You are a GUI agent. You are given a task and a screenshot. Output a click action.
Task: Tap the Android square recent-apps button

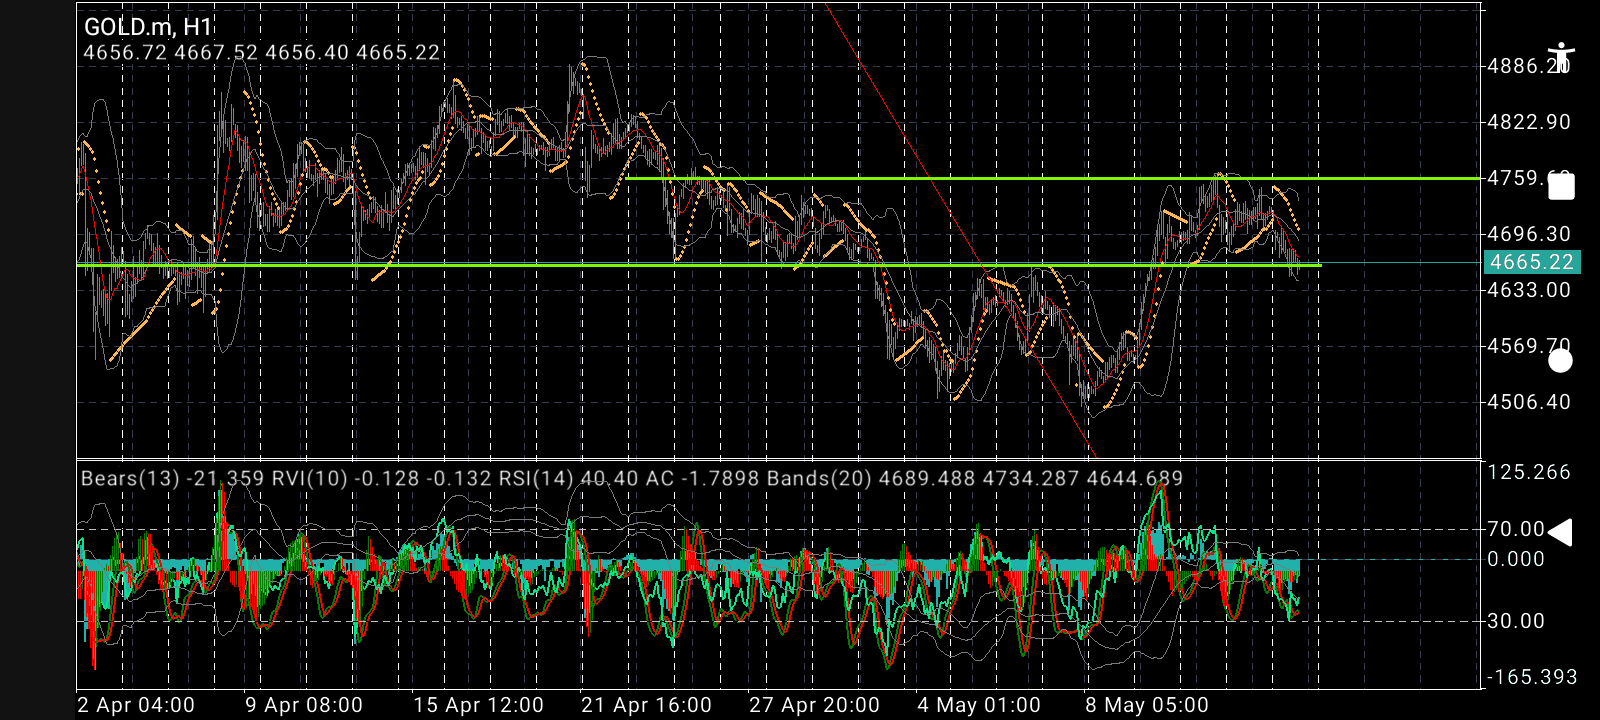pyautogui.click(x=1561, y=186)
